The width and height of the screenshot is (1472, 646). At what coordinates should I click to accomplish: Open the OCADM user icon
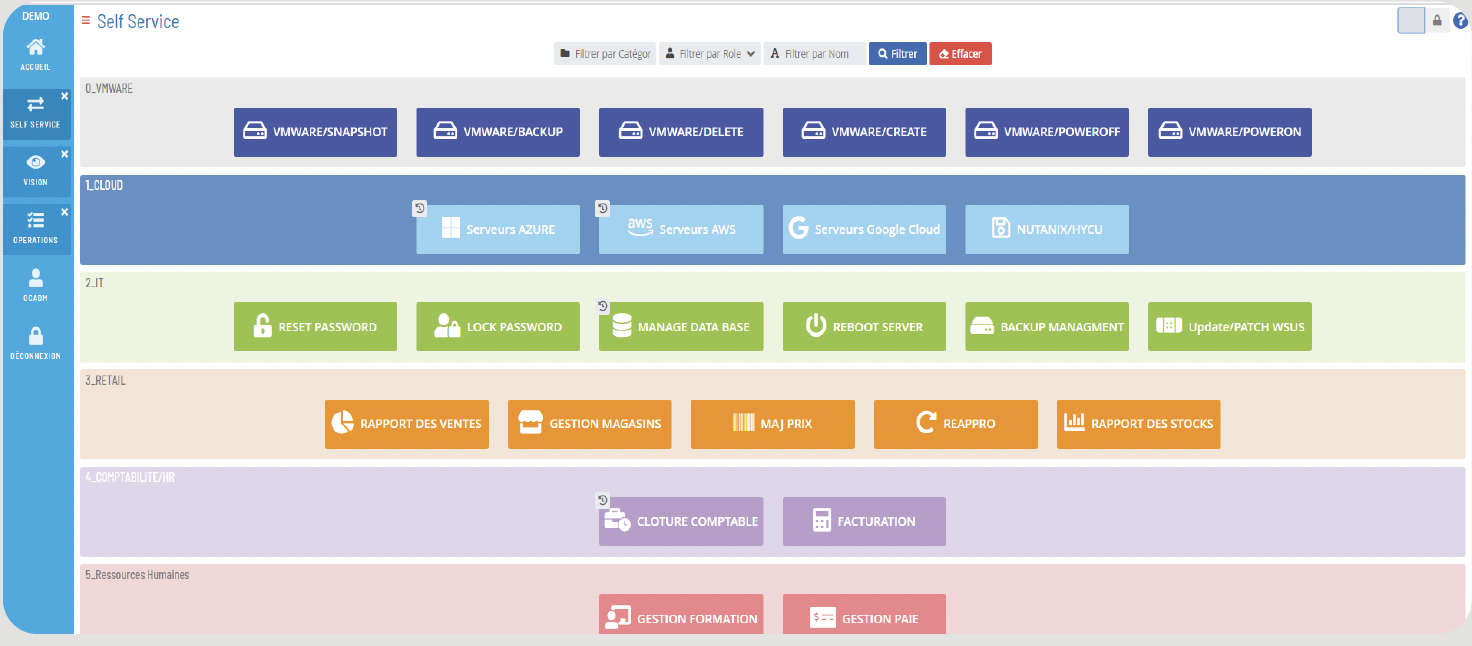tap(35, 278)
